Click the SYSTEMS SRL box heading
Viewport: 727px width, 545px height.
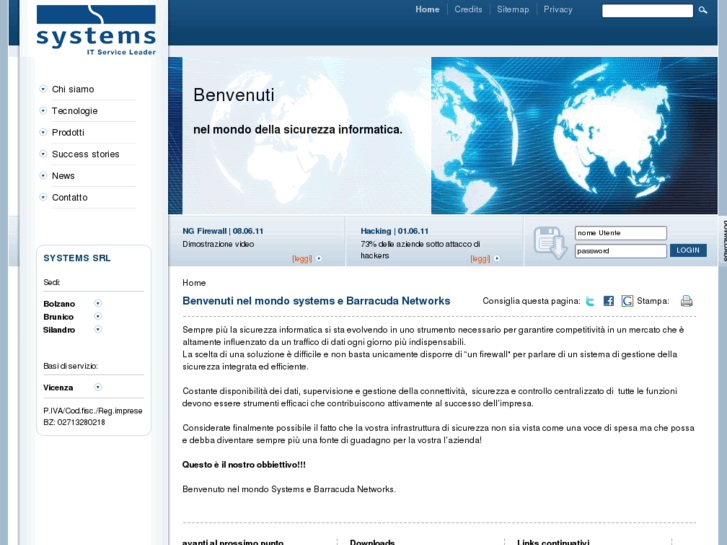(77, 258)
